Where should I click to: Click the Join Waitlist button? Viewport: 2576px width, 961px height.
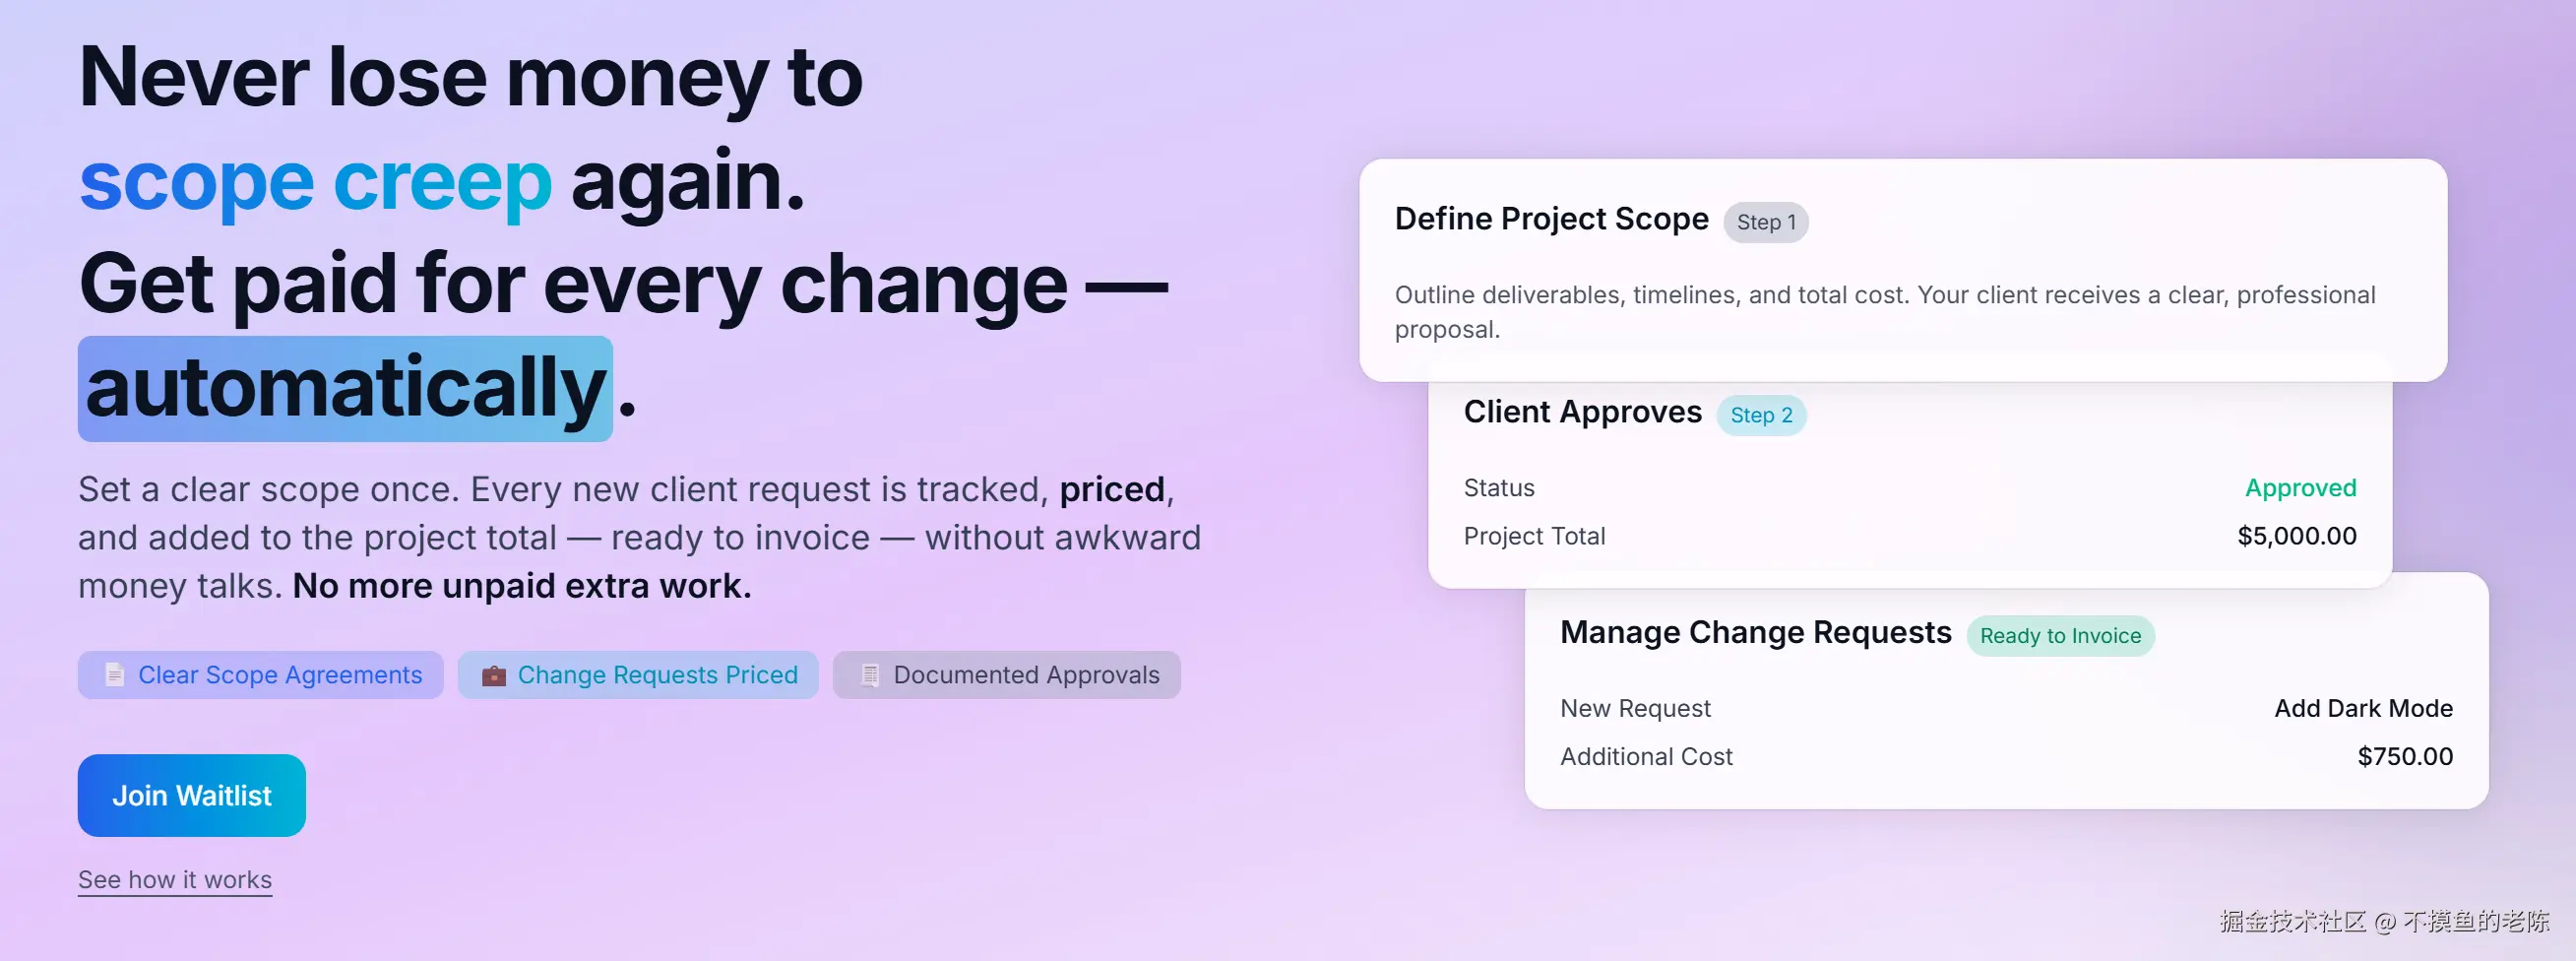(191, 795)
